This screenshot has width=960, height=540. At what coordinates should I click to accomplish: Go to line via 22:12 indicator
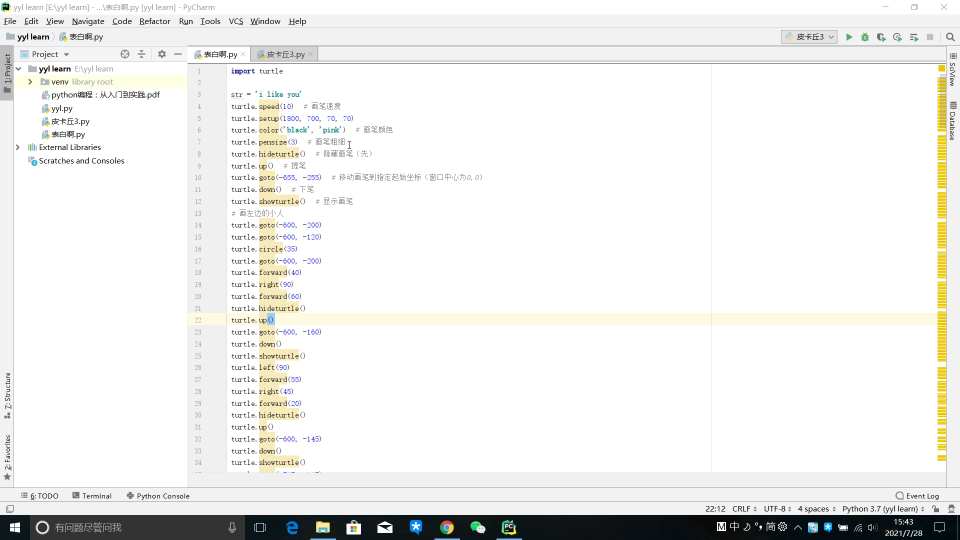[x=715, y=509]
